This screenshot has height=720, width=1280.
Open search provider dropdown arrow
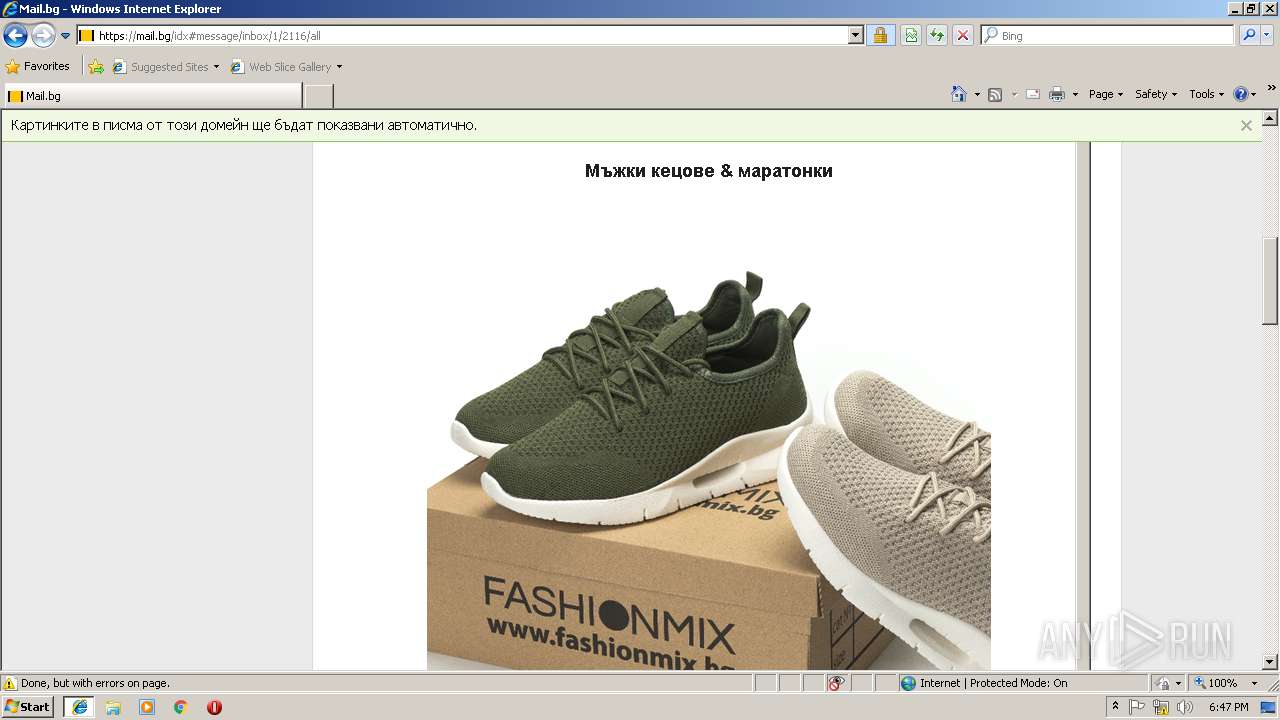1268,35
